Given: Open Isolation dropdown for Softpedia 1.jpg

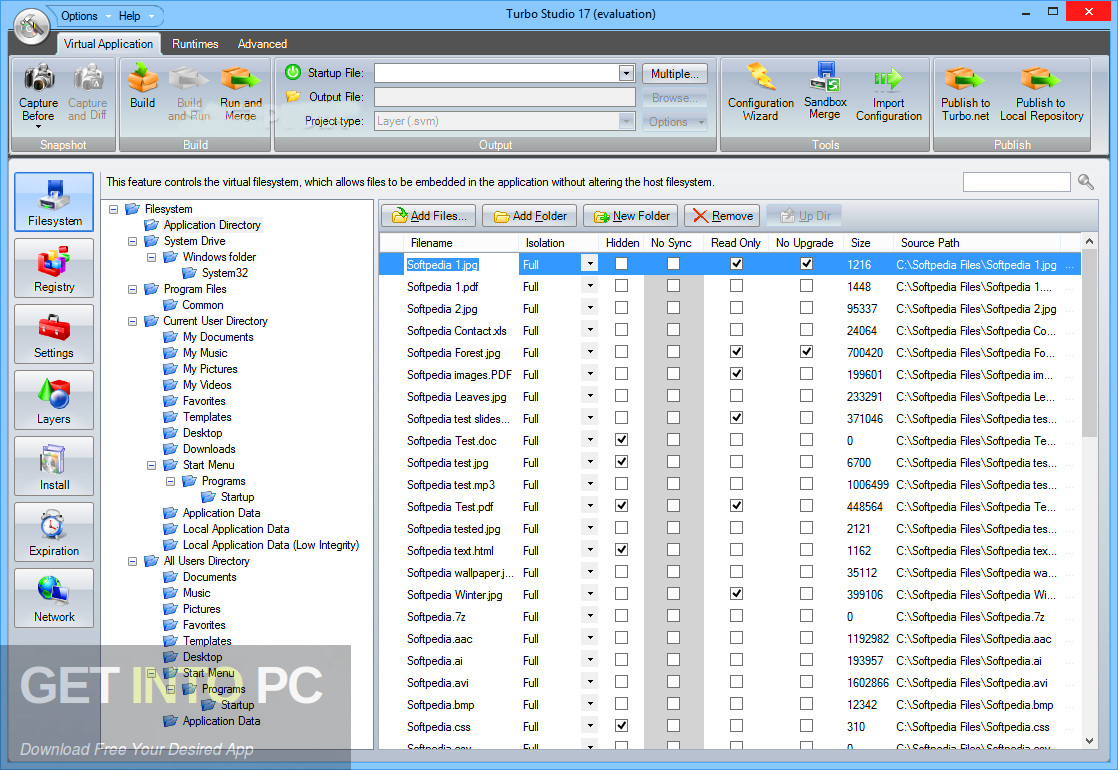Looking at the screenshot, I should point(590,264).
